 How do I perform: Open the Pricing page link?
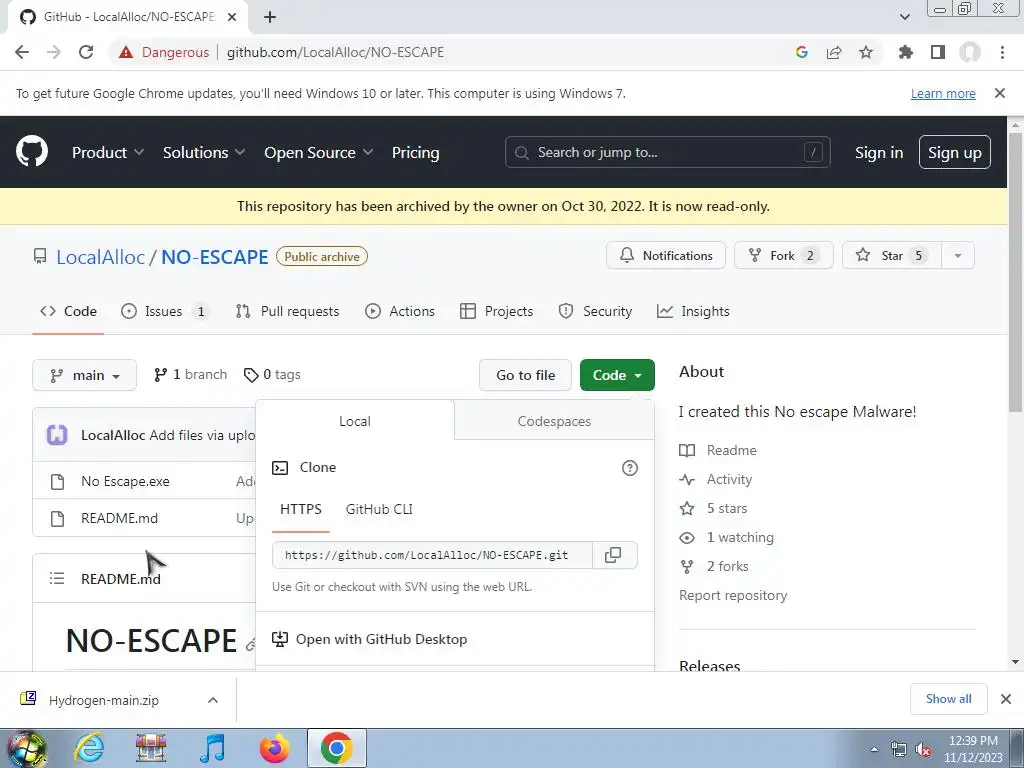pyautogui.click(x=415, y=152)
